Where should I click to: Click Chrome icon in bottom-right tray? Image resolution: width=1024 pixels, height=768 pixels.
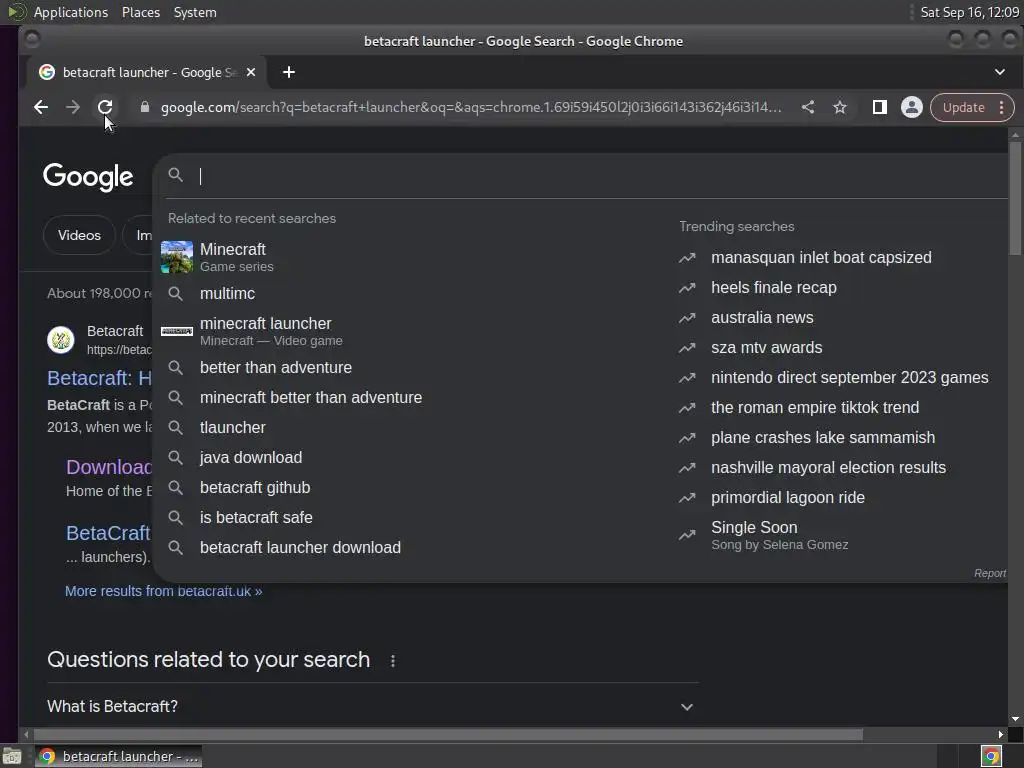(x=991, y=757)
